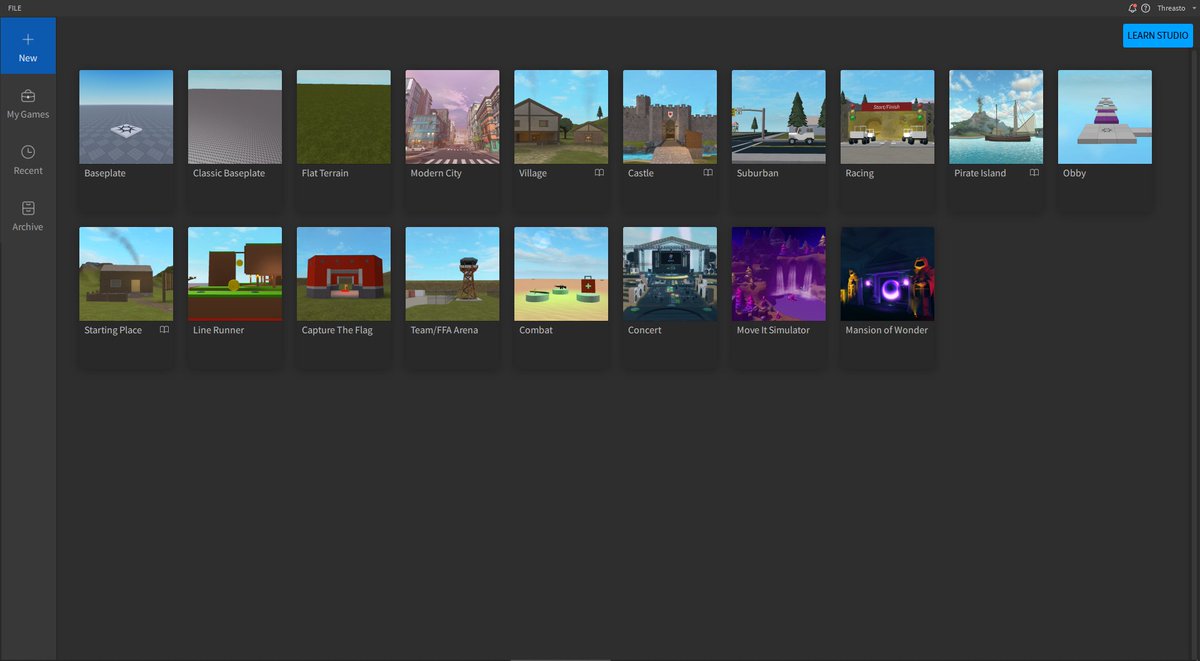Open the notifications bell icon
Screen dimensions: 1200x661
click(x=1132, y=8)
